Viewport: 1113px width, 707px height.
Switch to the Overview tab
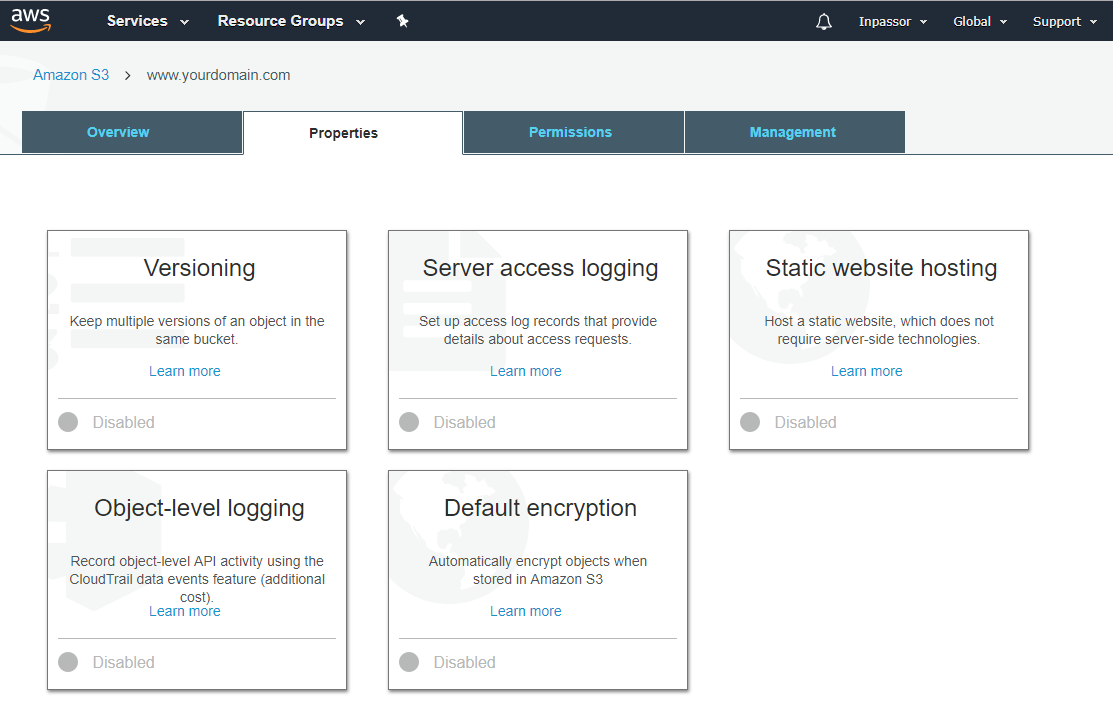[118, 132]
